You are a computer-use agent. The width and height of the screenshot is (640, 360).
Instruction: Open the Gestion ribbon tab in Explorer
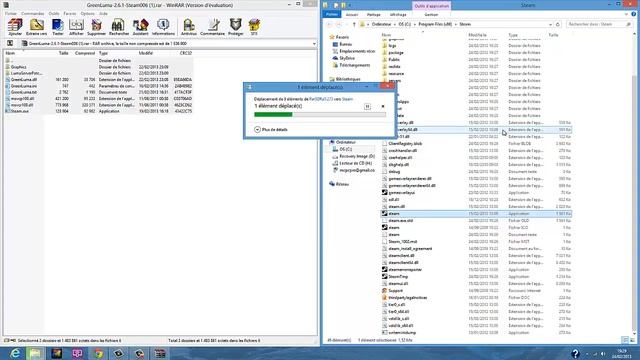click(x=431, y=15)
